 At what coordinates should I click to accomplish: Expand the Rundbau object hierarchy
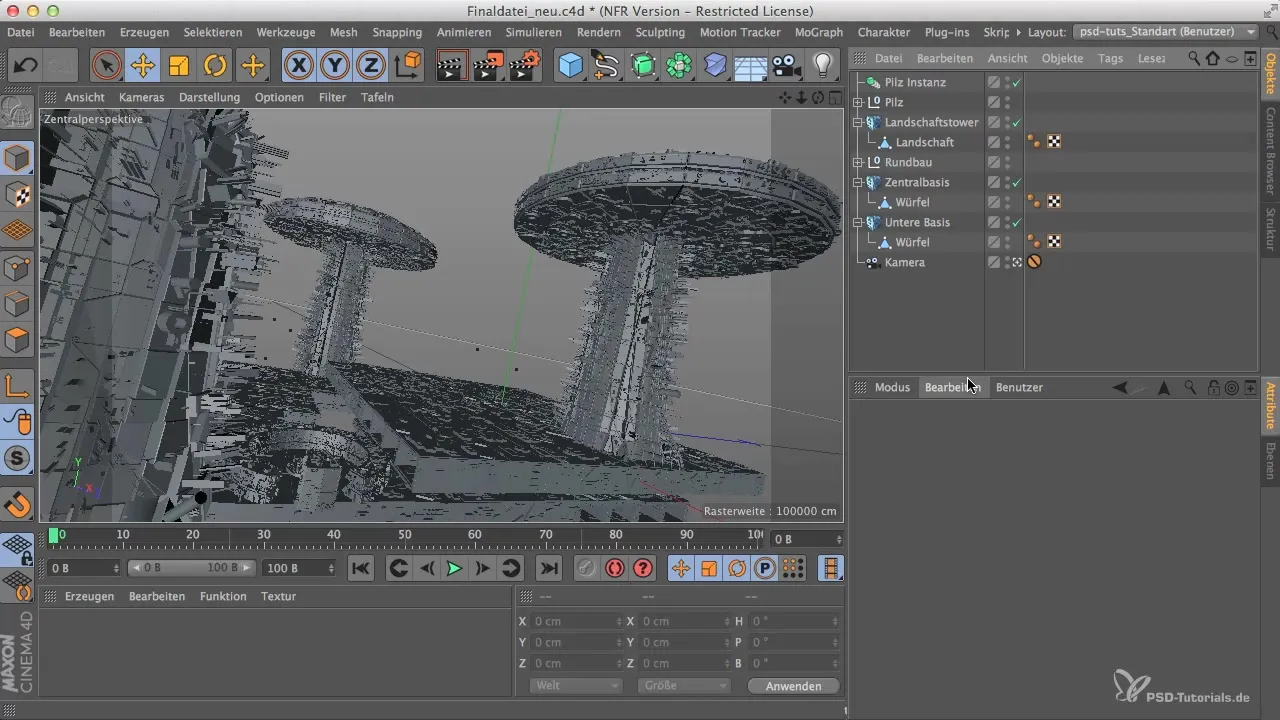point(857,162)
